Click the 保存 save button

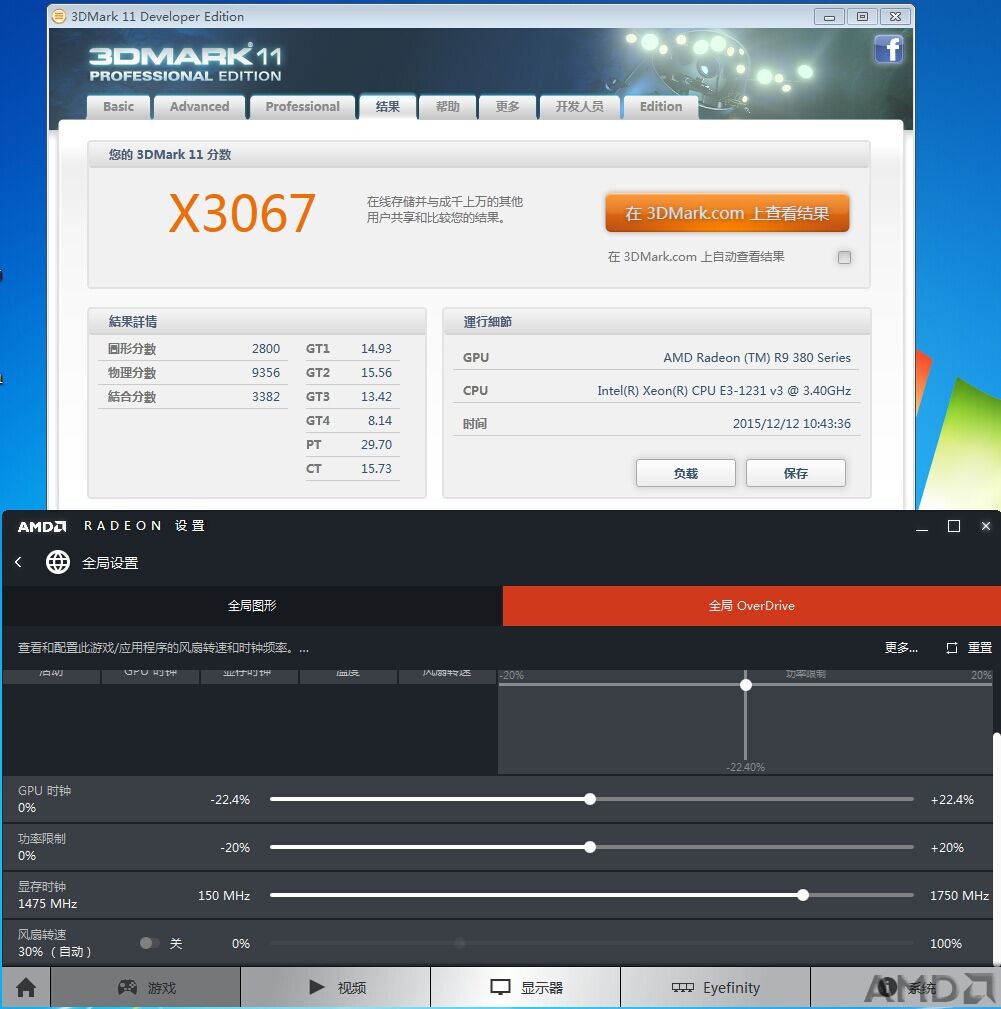click(x=796, y=473)
